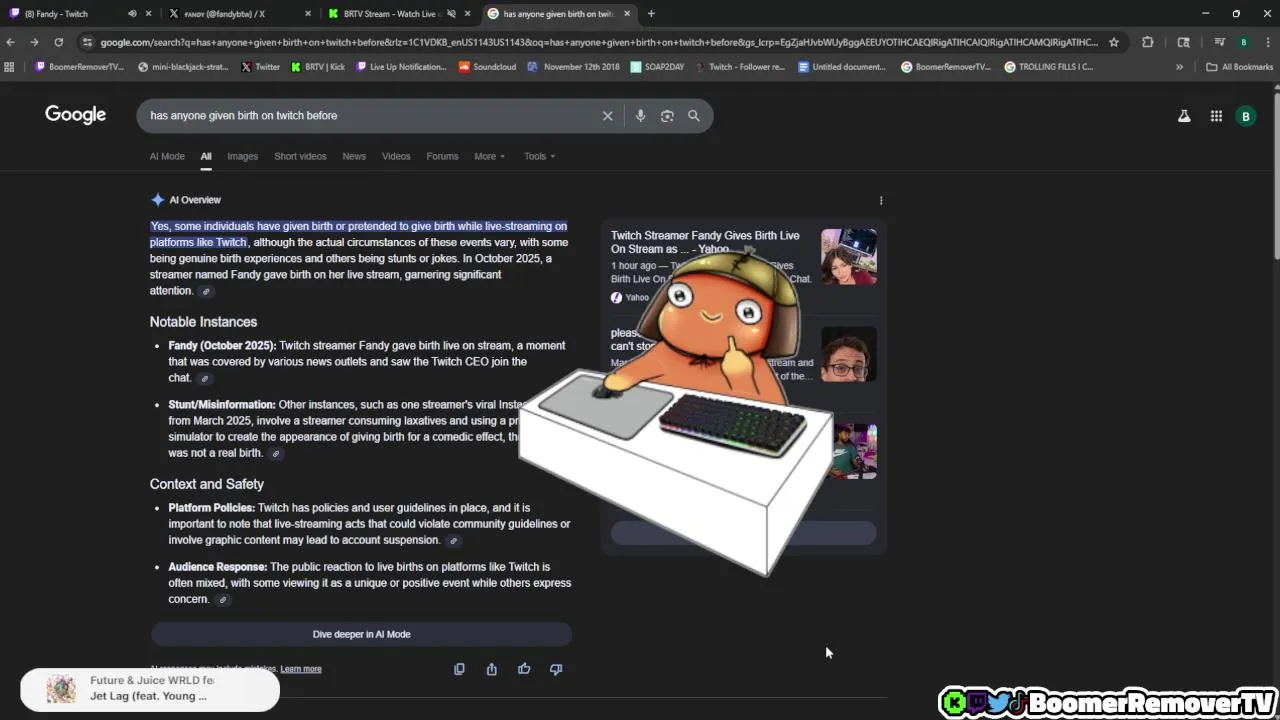Open the SOAP2DAY bookmark
The height and width of the screenshot is (720, 1280).
coord(658,67)
